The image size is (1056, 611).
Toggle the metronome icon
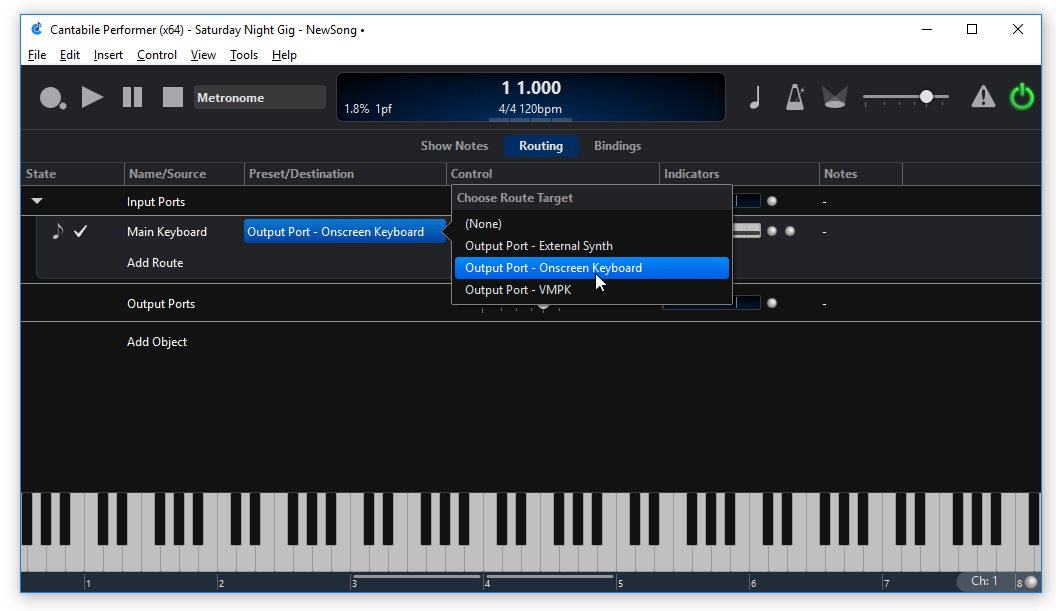coord(795,98)
